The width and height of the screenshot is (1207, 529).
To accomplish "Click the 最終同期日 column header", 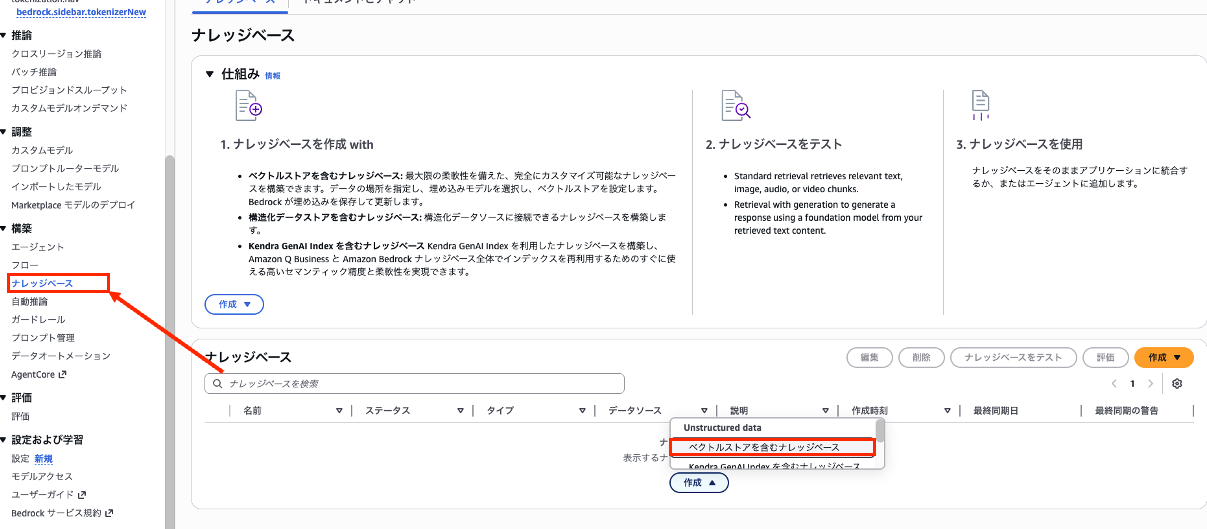I will (996, 411).
